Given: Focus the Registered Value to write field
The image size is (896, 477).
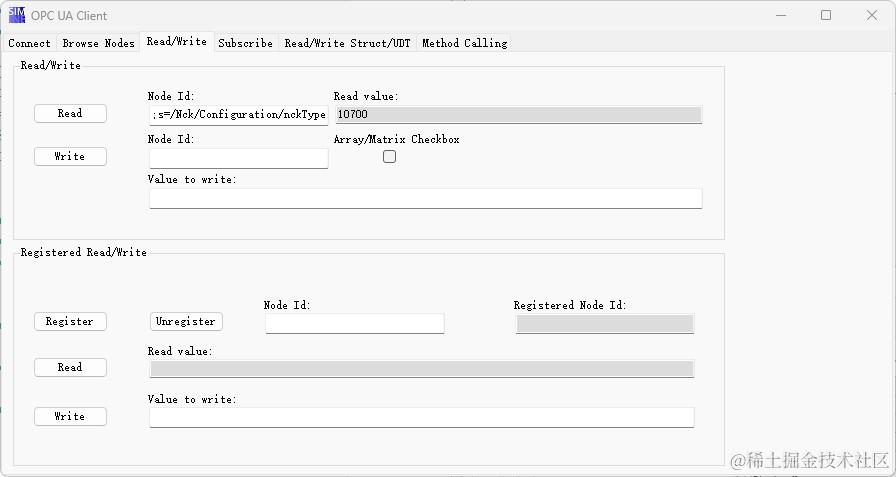Looking at the screenshot, I should tap(421, 417).
